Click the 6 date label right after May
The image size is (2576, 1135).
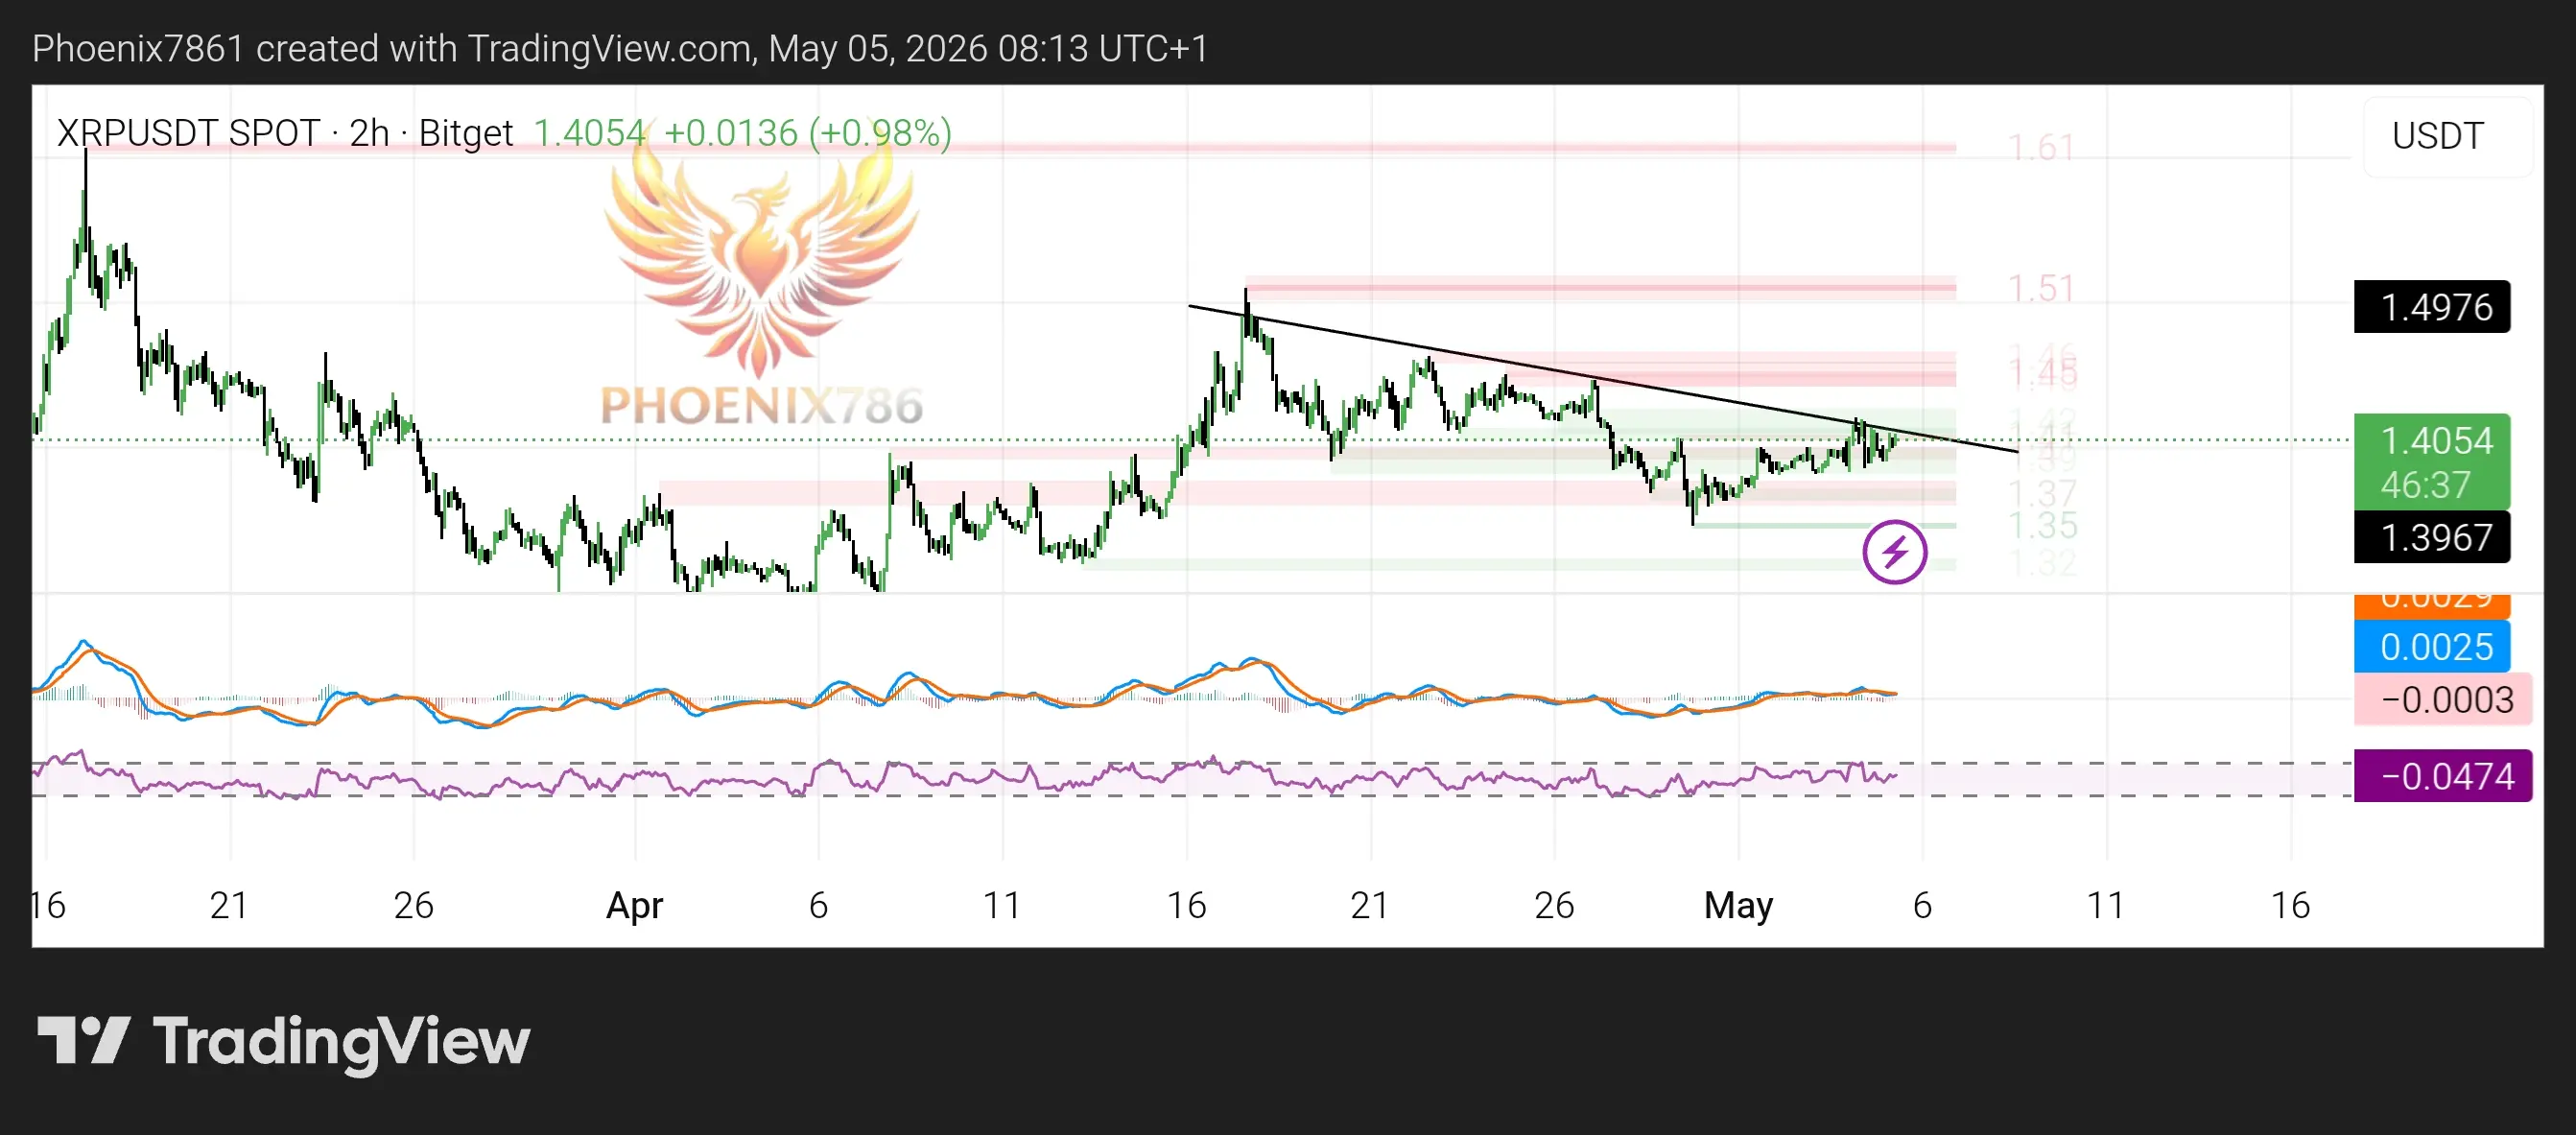(x=1922, y=905)
